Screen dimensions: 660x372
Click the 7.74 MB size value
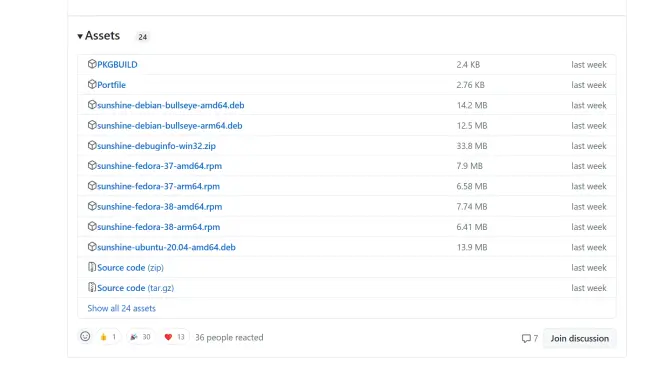pyautogui.click(x=472, y=207)
